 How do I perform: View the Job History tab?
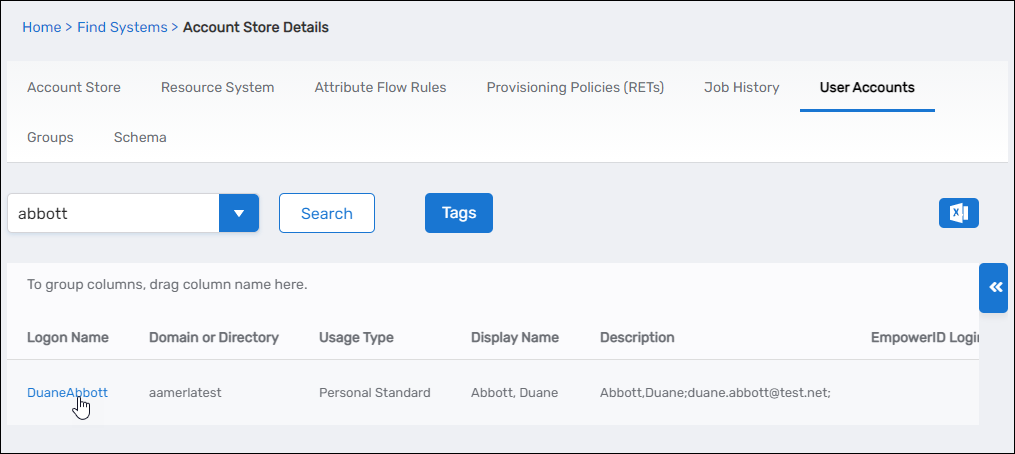(x=741, y=87)
